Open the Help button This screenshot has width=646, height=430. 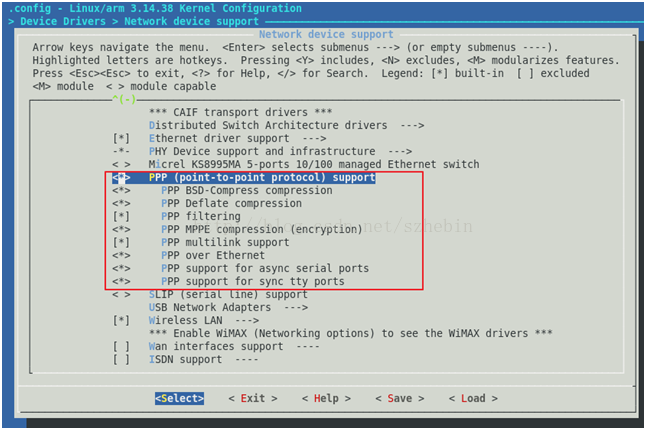(x=326, y=398)
